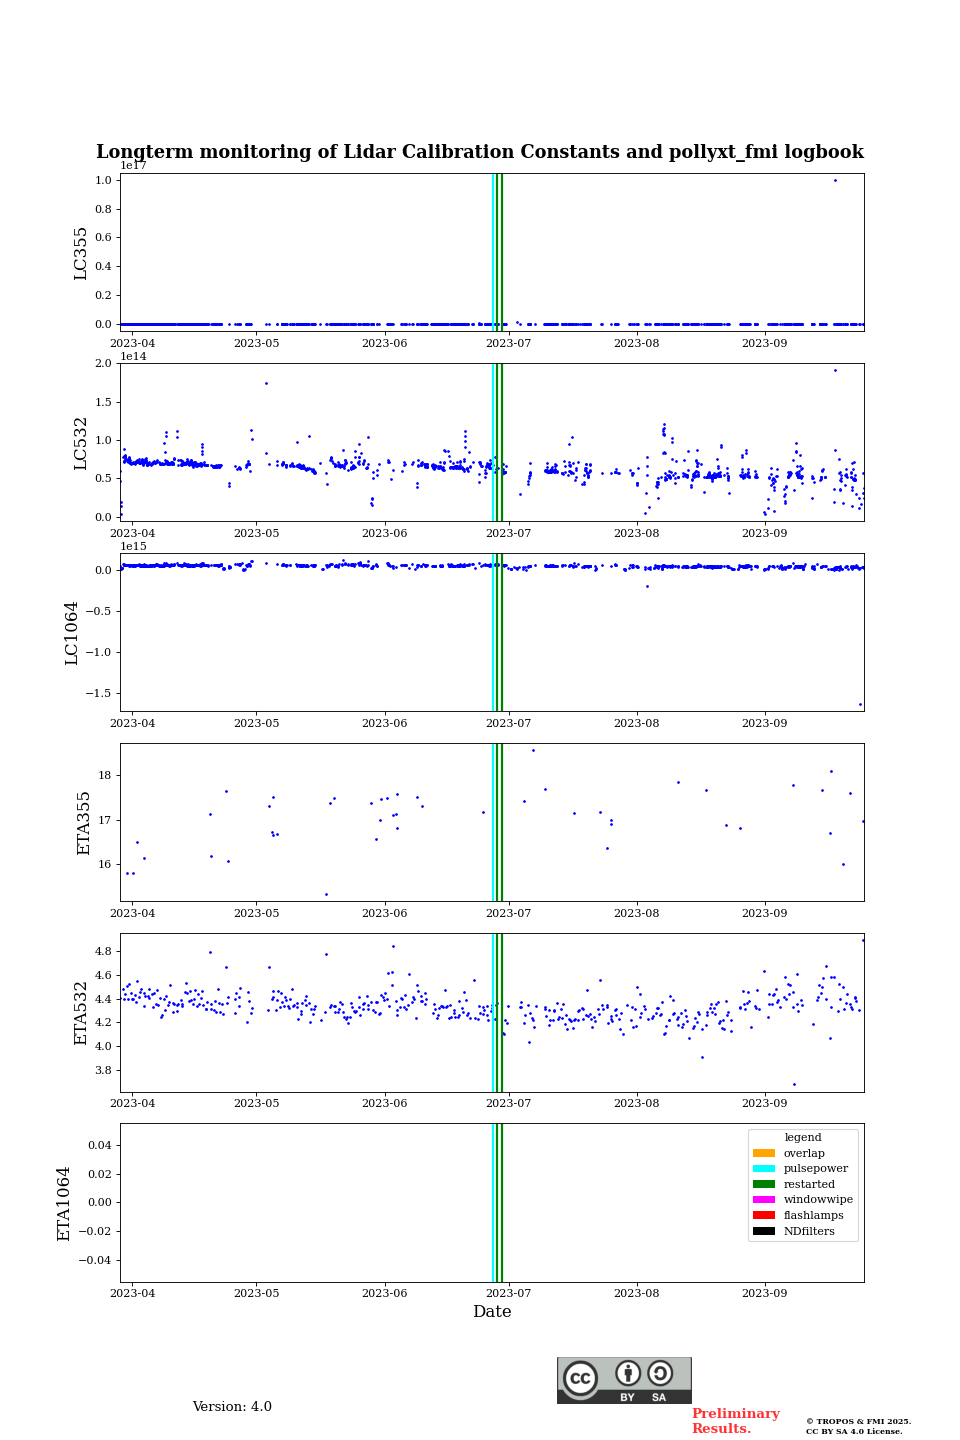960x1440 pixels.
Task: Click the chart title about Lidar Calibration Constants
Action: pyautogui.click(x=480, y=152)
